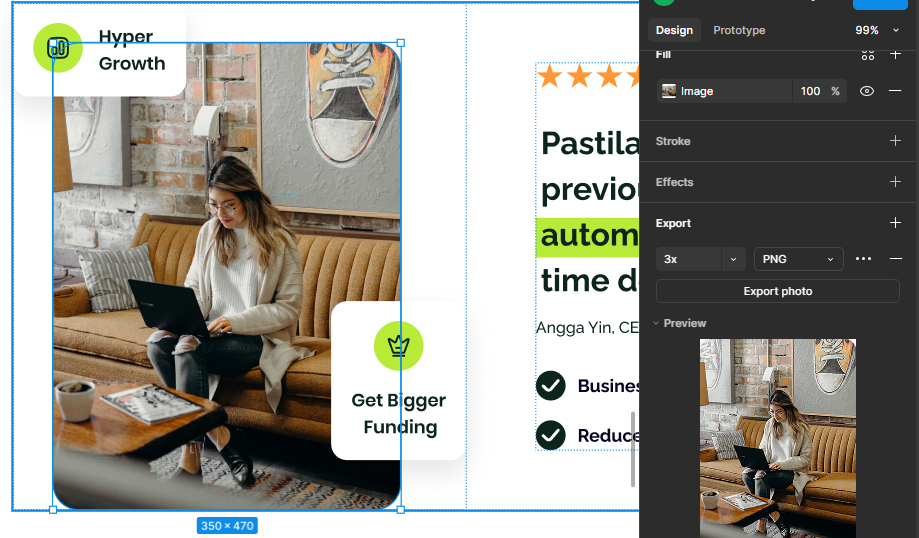Click the first orange rating star
This screenshot has height=538, width=919.
point(550,76)
